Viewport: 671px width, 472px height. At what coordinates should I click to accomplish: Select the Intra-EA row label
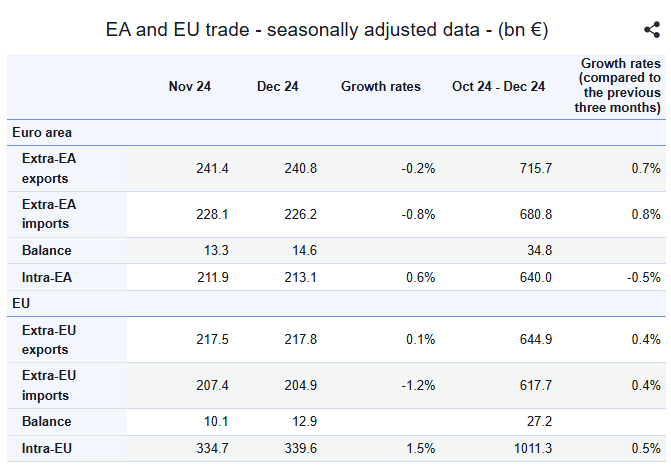47,277
